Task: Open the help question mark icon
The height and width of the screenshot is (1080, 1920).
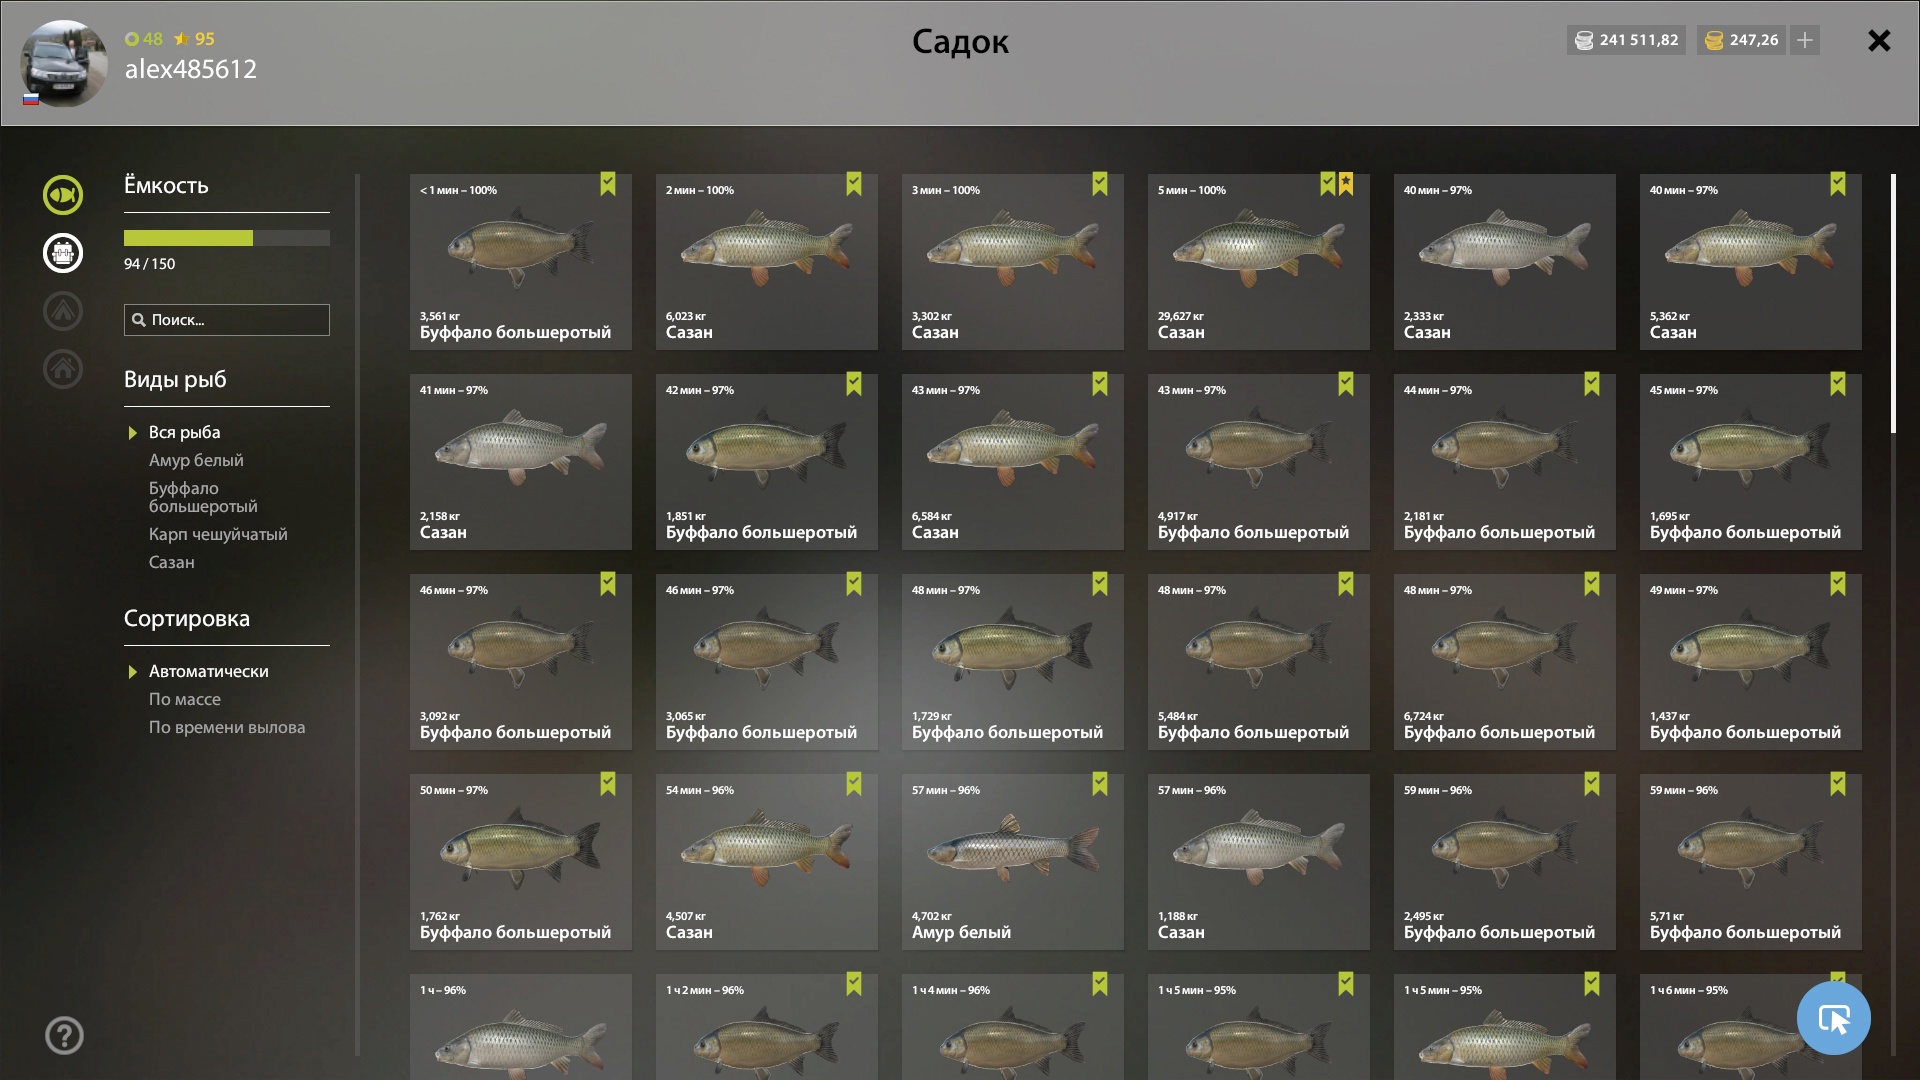Action: pyautogui.click(x=64, y=1035)
